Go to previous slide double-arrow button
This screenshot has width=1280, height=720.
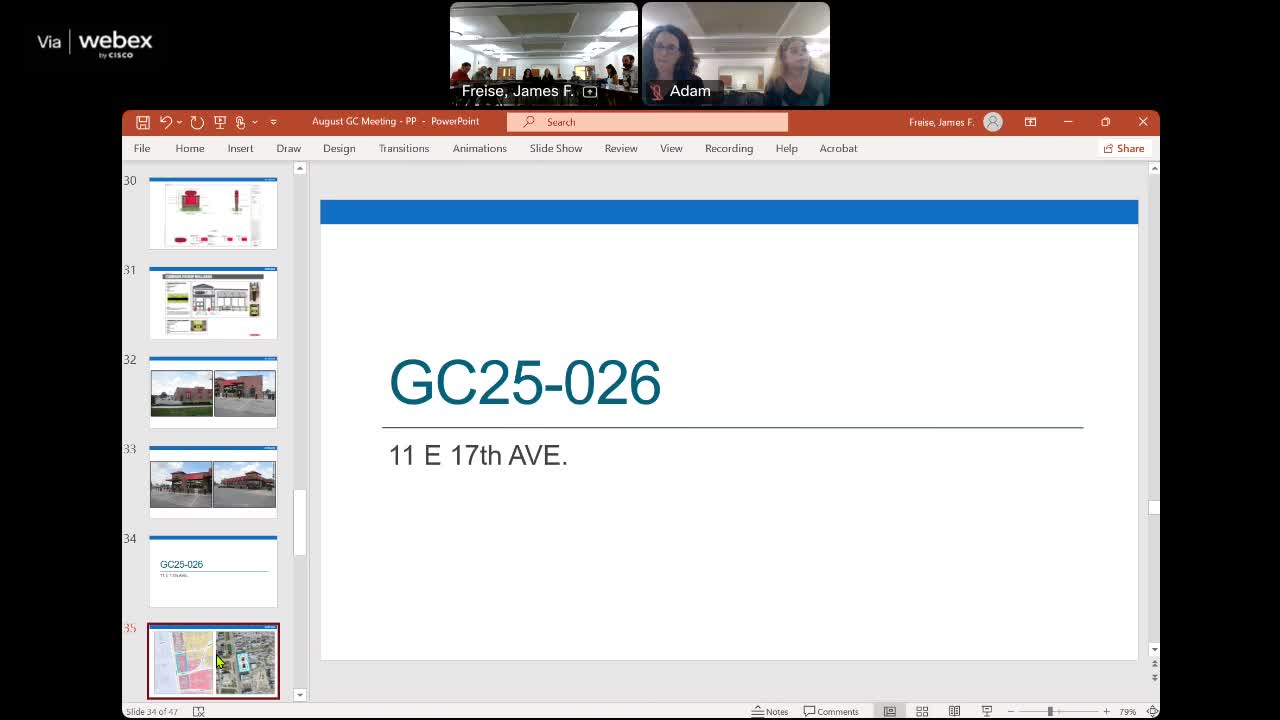click(1154, 664)
